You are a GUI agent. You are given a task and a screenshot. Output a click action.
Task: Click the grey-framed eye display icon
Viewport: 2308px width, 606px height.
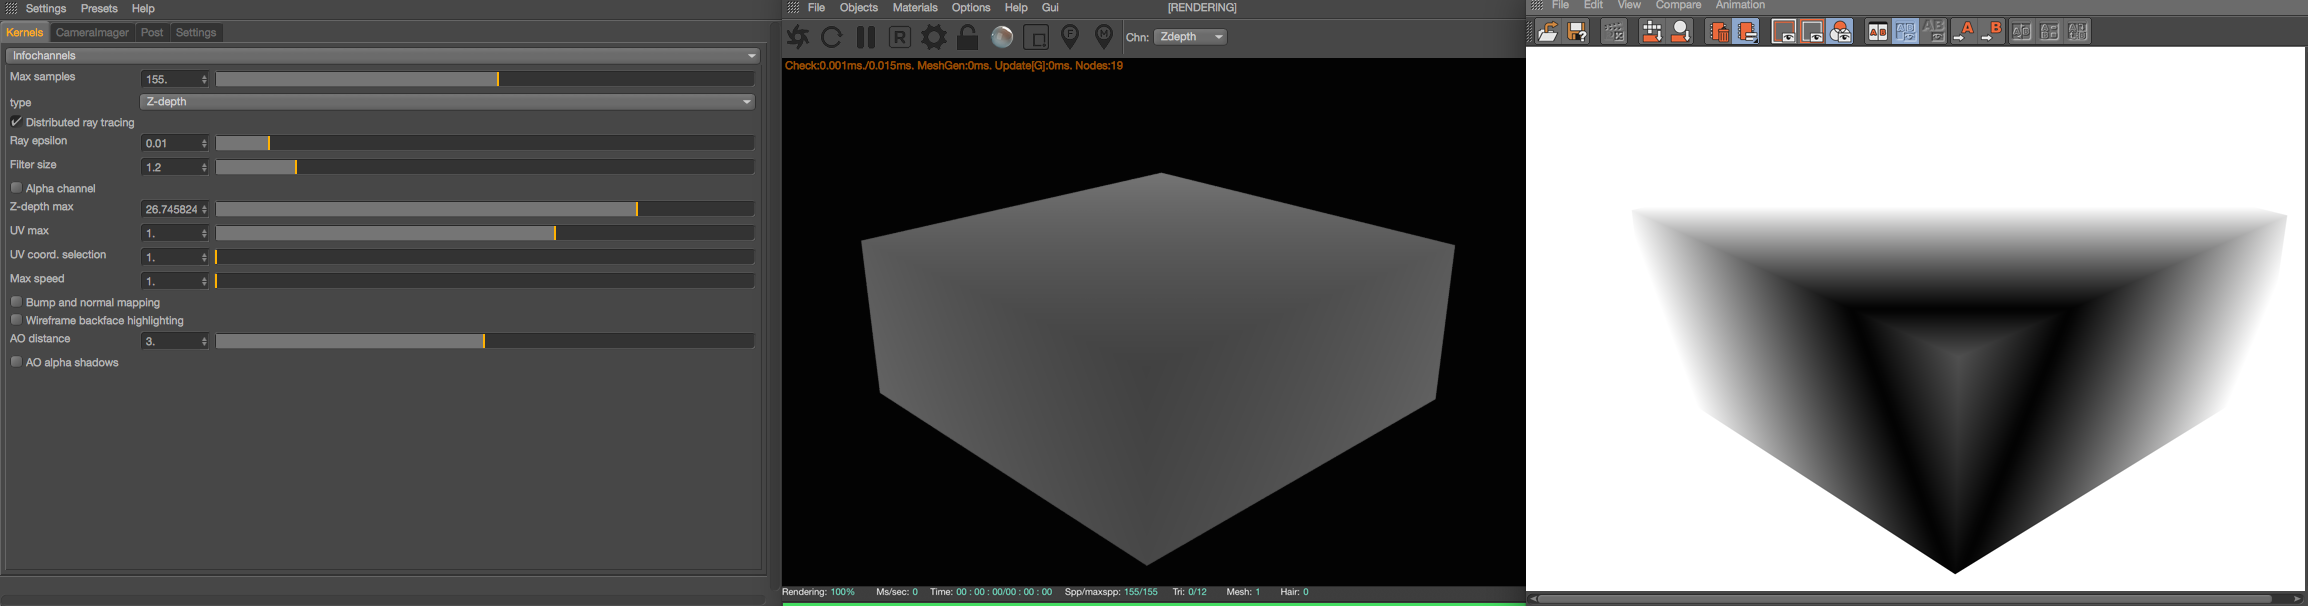pos(1812,32)
